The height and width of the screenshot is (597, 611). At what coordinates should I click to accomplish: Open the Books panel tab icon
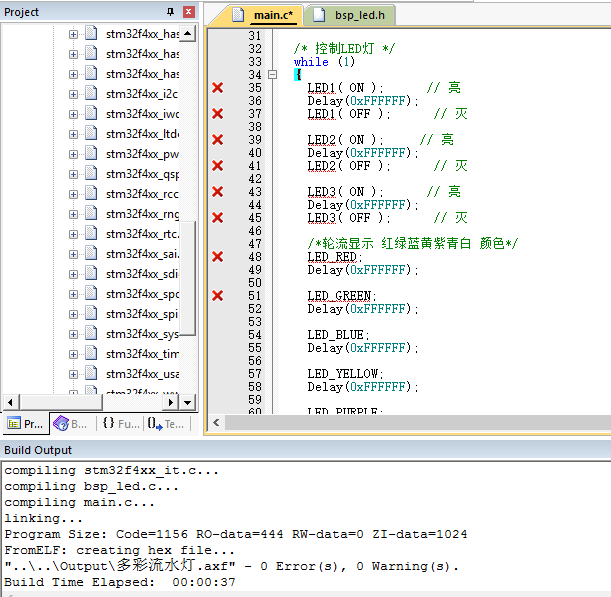62,424
